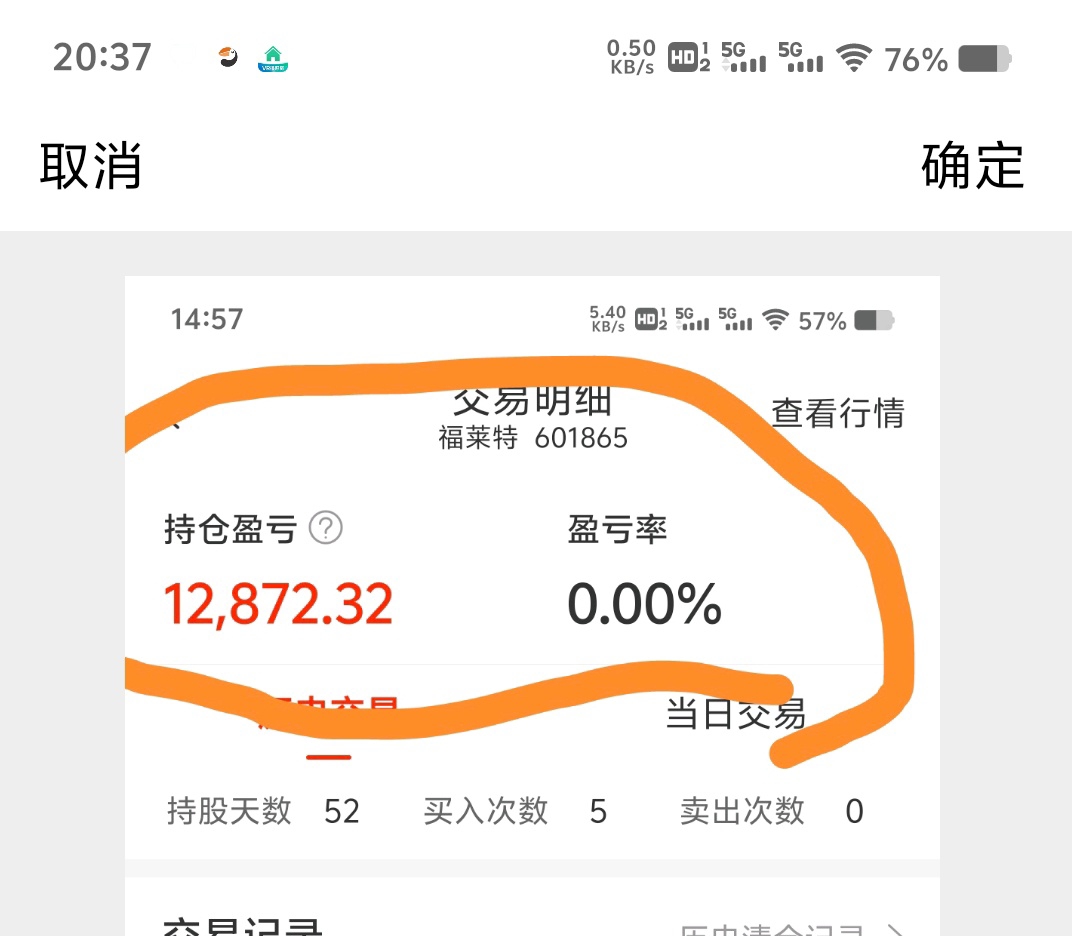
Task: Tap the WiFi icon in status bar
Action: (x=855, y=58)
